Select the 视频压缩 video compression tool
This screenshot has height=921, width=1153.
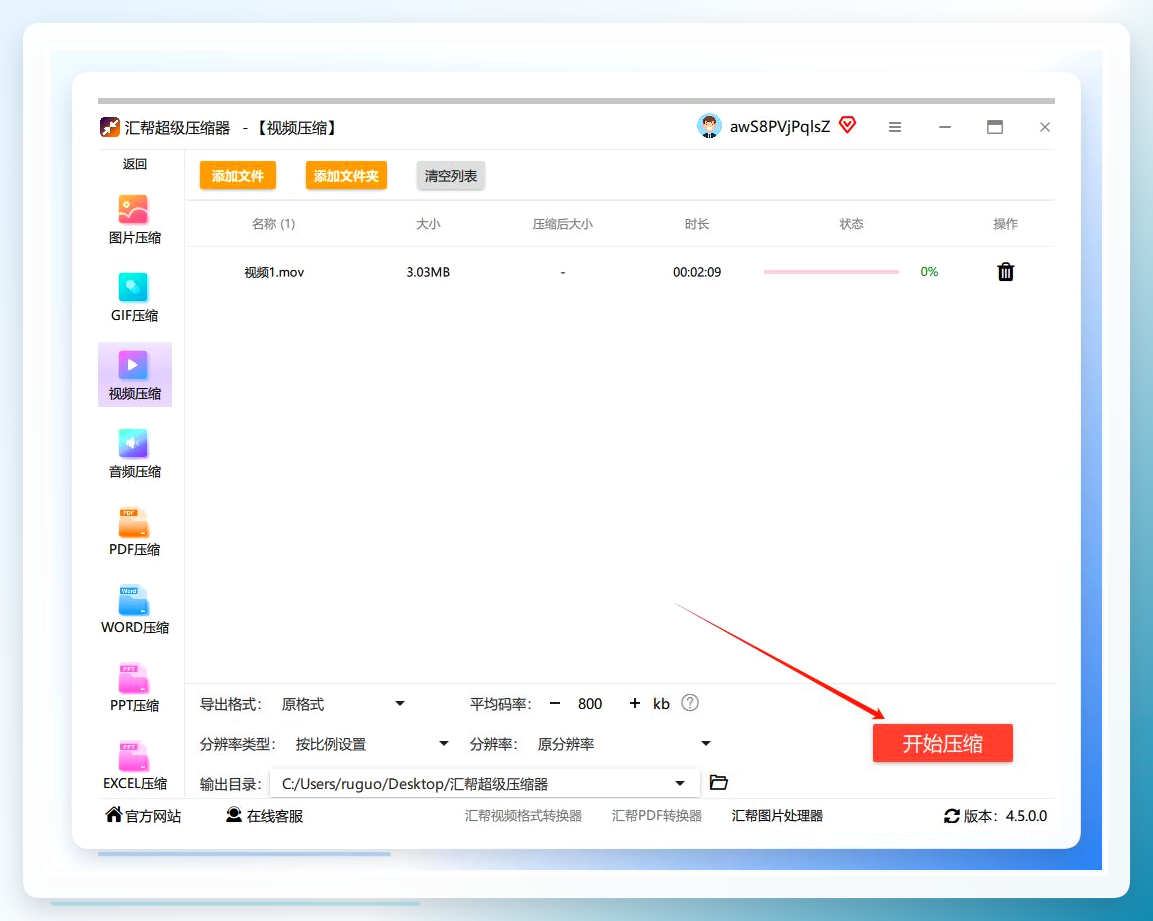135,374
